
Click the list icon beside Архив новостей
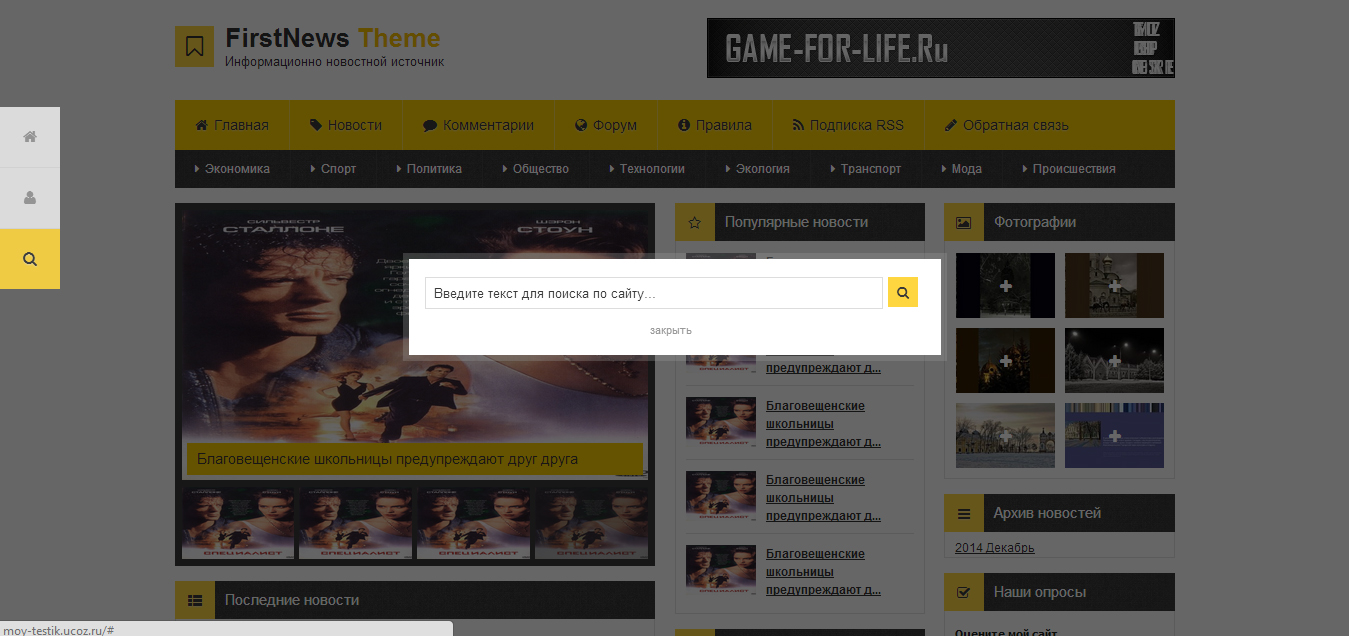pos(964,513)
